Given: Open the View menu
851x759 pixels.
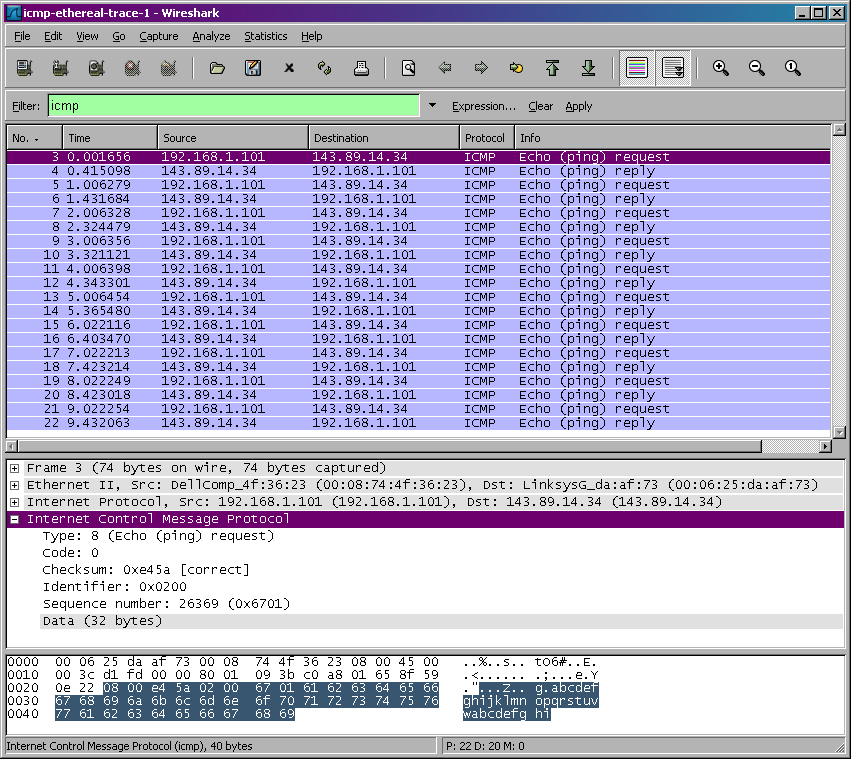Looking at the screenshot, I should 87,36.
